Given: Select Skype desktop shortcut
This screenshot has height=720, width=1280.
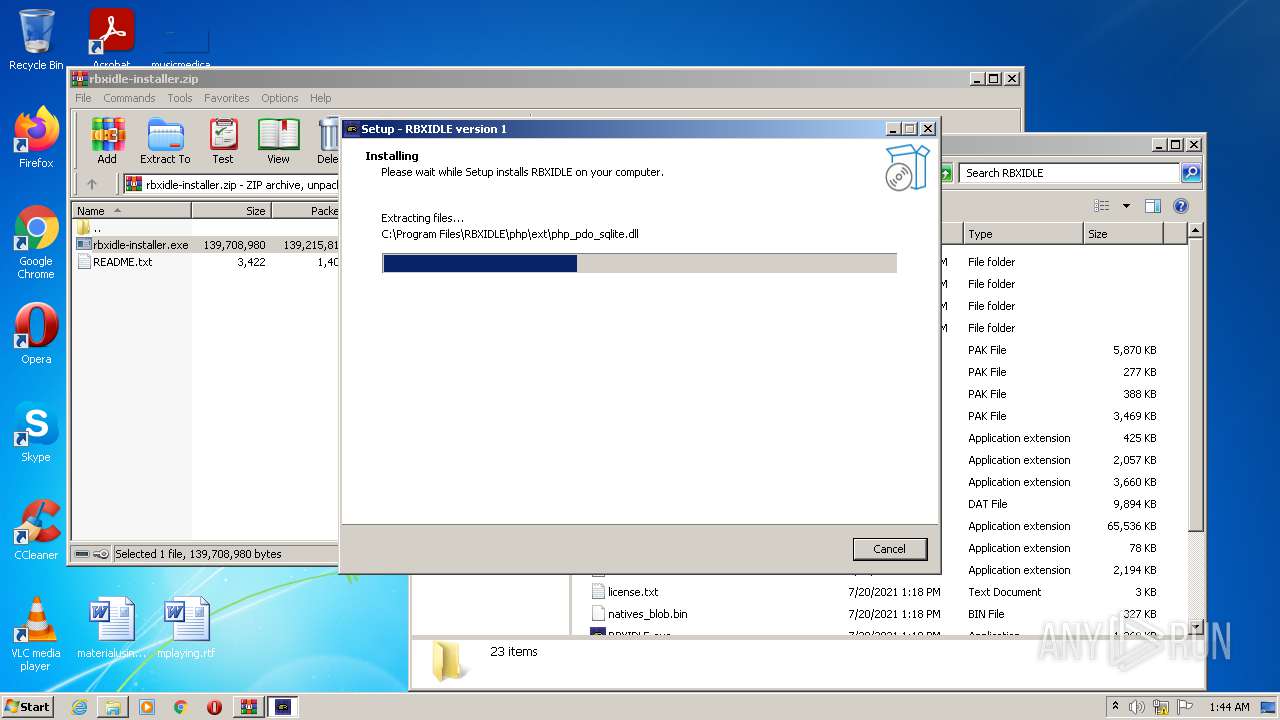Looking at the screenshot, I should [x=36, y=432].
